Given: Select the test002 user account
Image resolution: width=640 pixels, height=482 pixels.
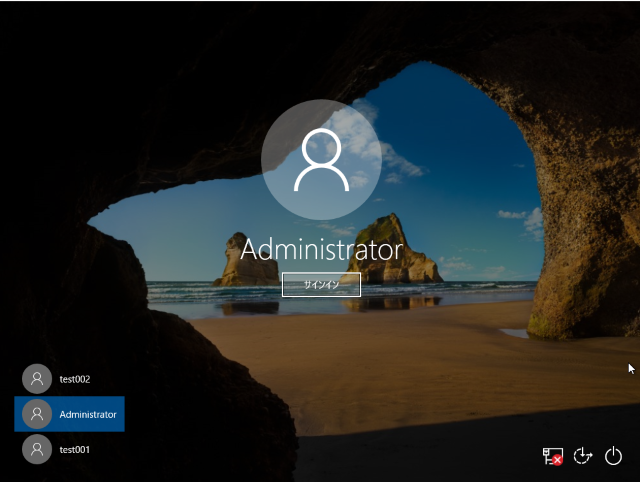Looking at the screenshot, I should point(69,379).
